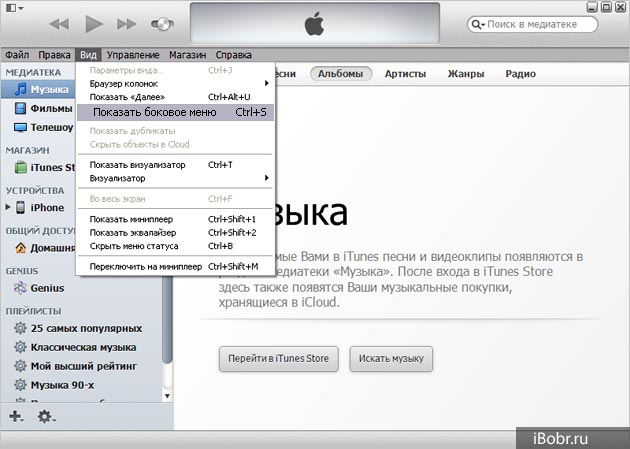630x449 pixels.
Task: Expand the Браузер колонок submenu
Action: pyautogui.click(x=176, y=84)
